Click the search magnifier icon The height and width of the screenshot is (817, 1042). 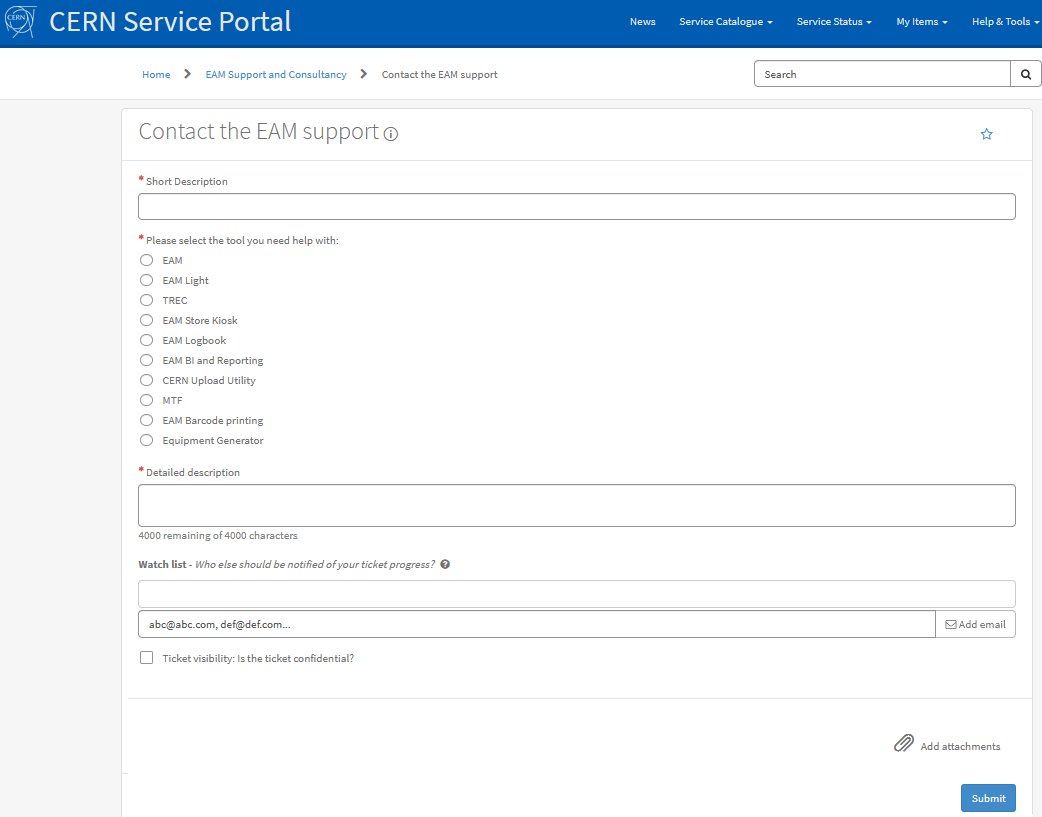[1026, 73]
